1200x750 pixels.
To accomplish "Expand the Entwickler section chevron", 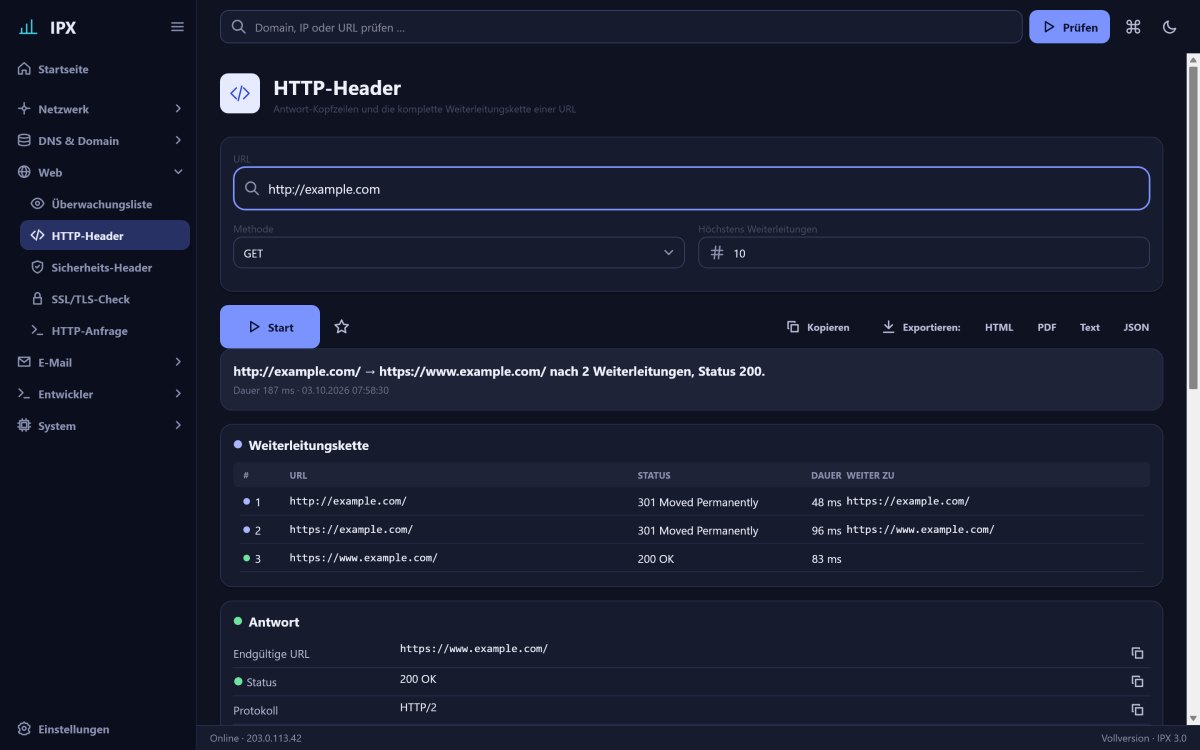I will (178, 394).
